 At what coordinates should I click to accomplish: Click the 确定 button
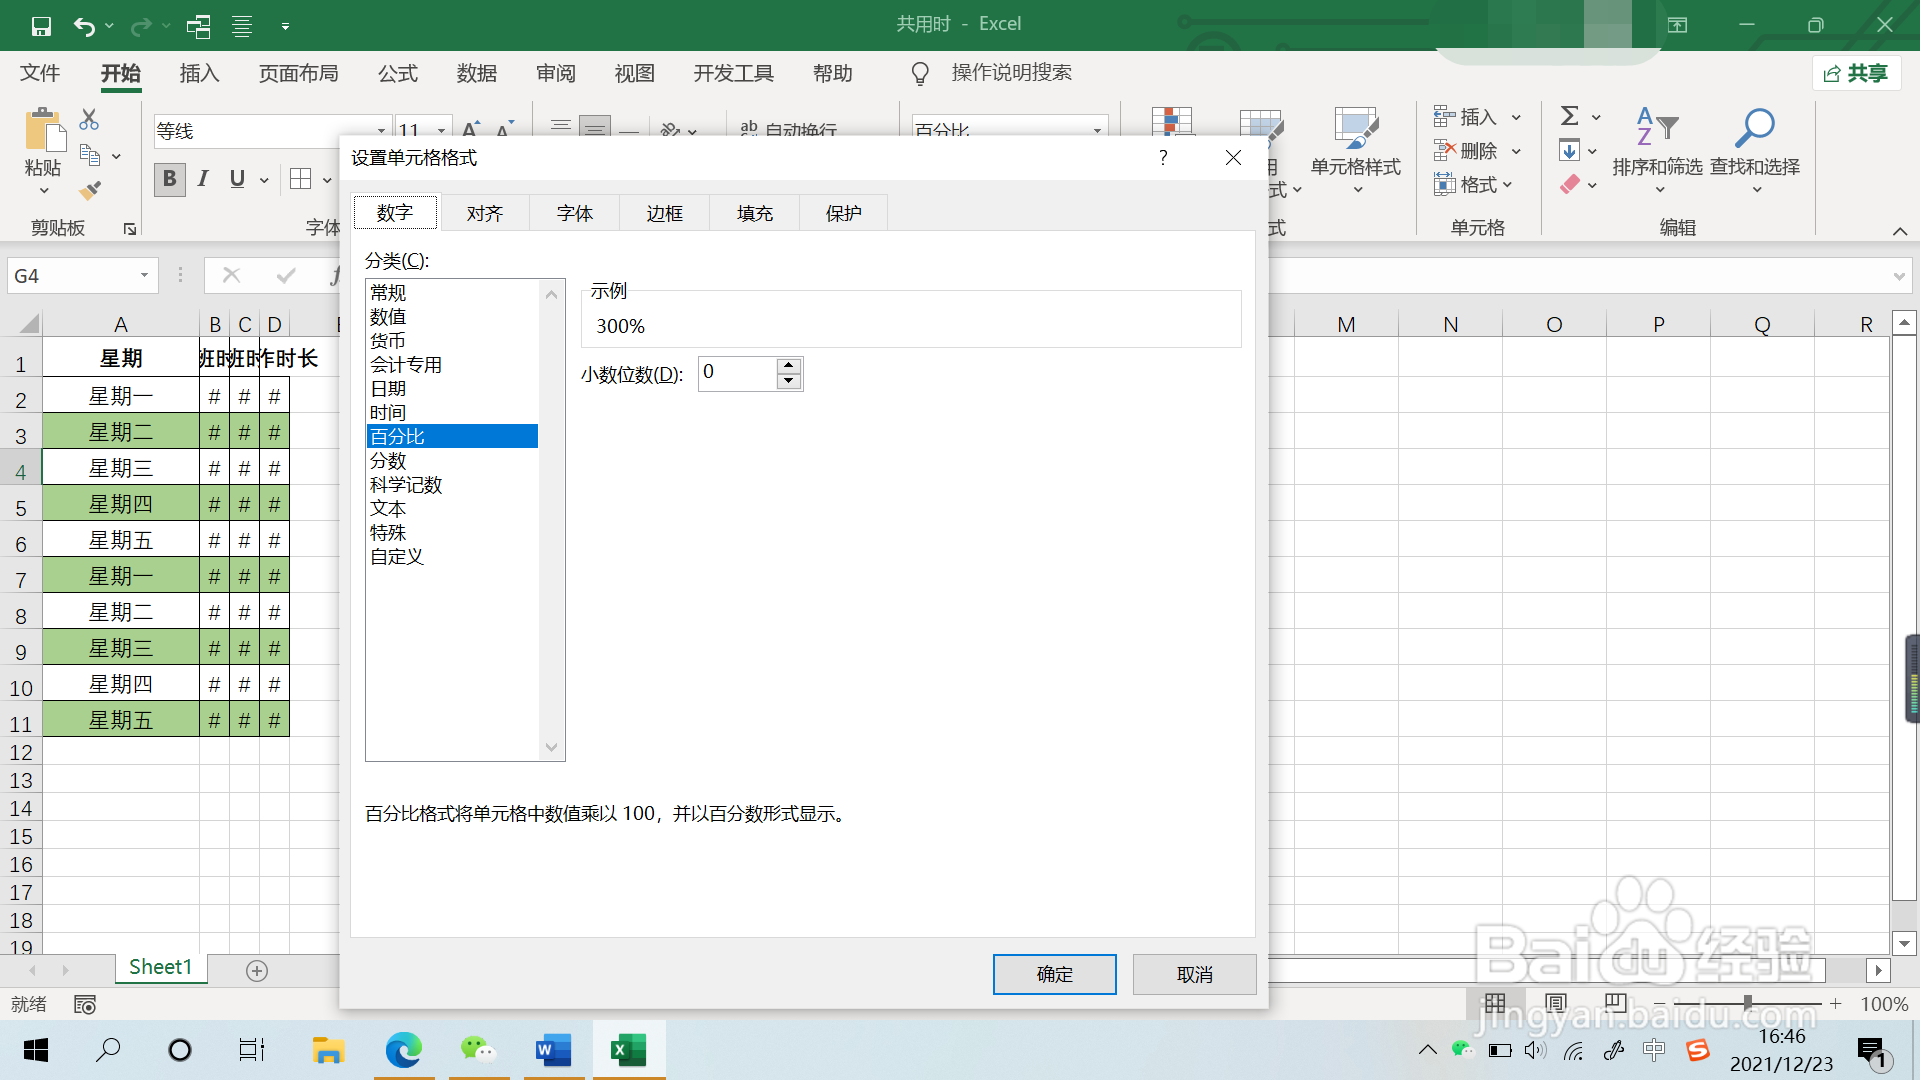[1054, 974]
